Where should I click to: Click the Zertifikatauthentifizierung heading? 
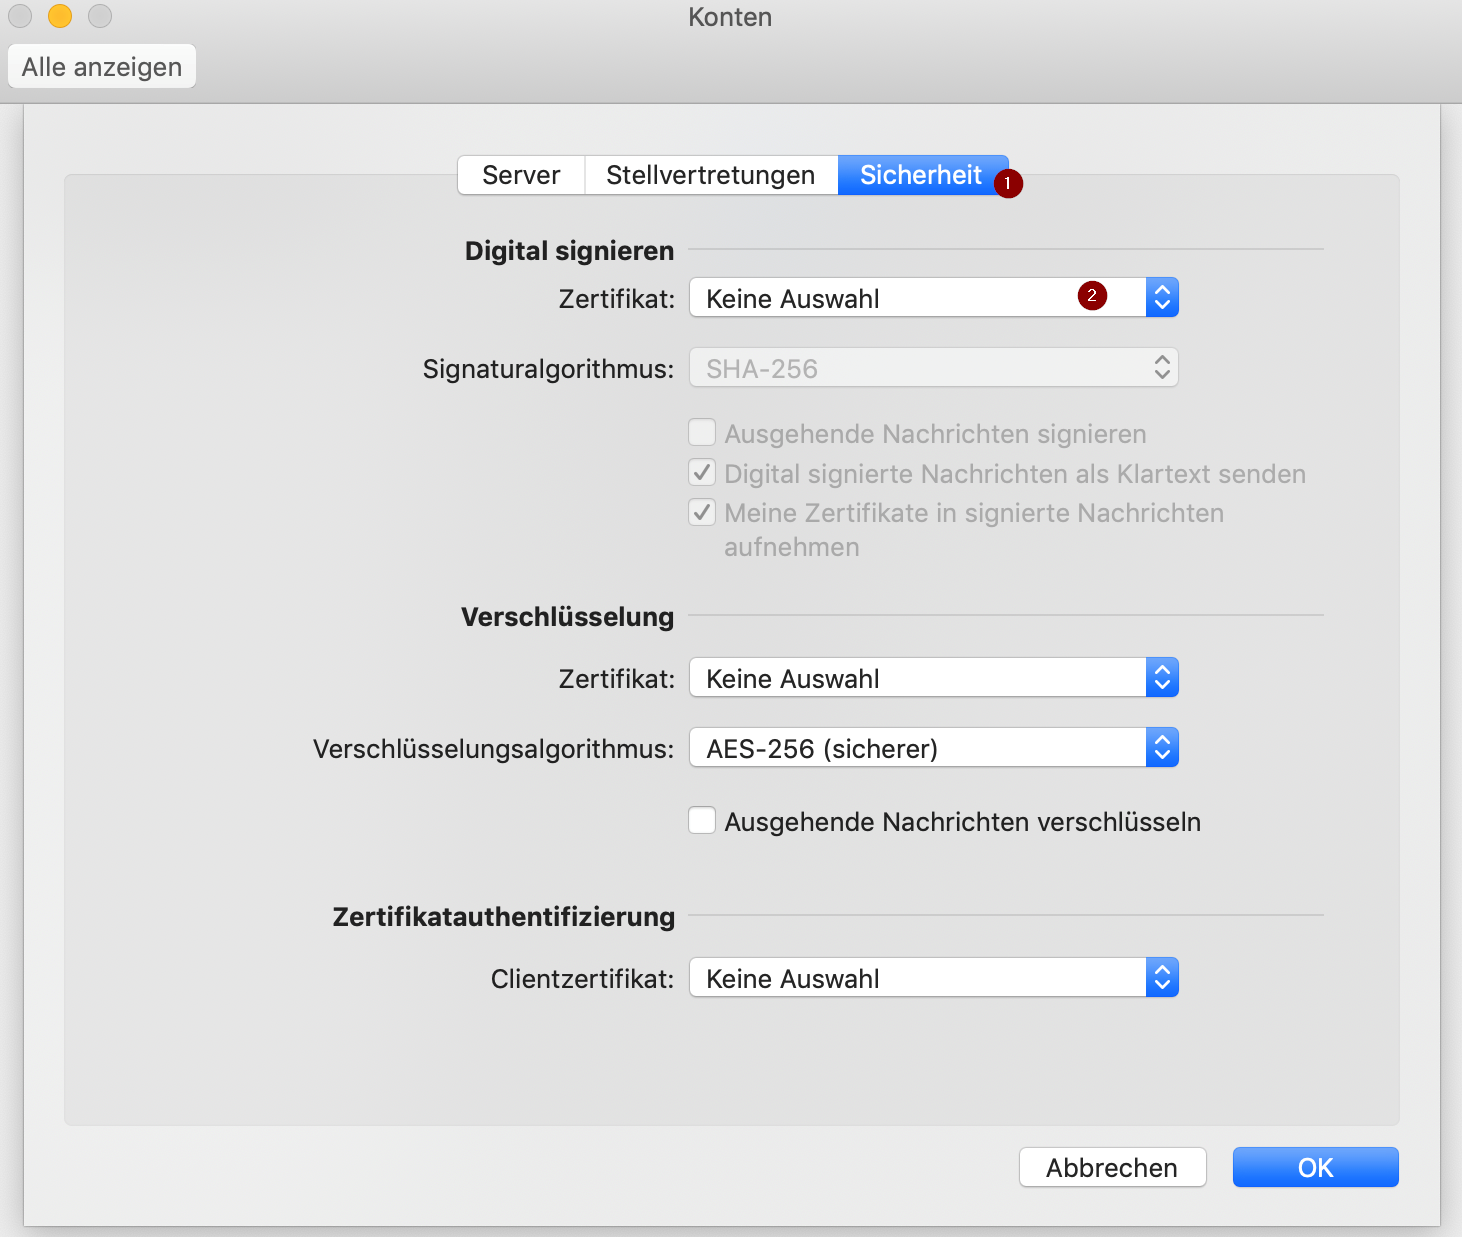[504, 917]
